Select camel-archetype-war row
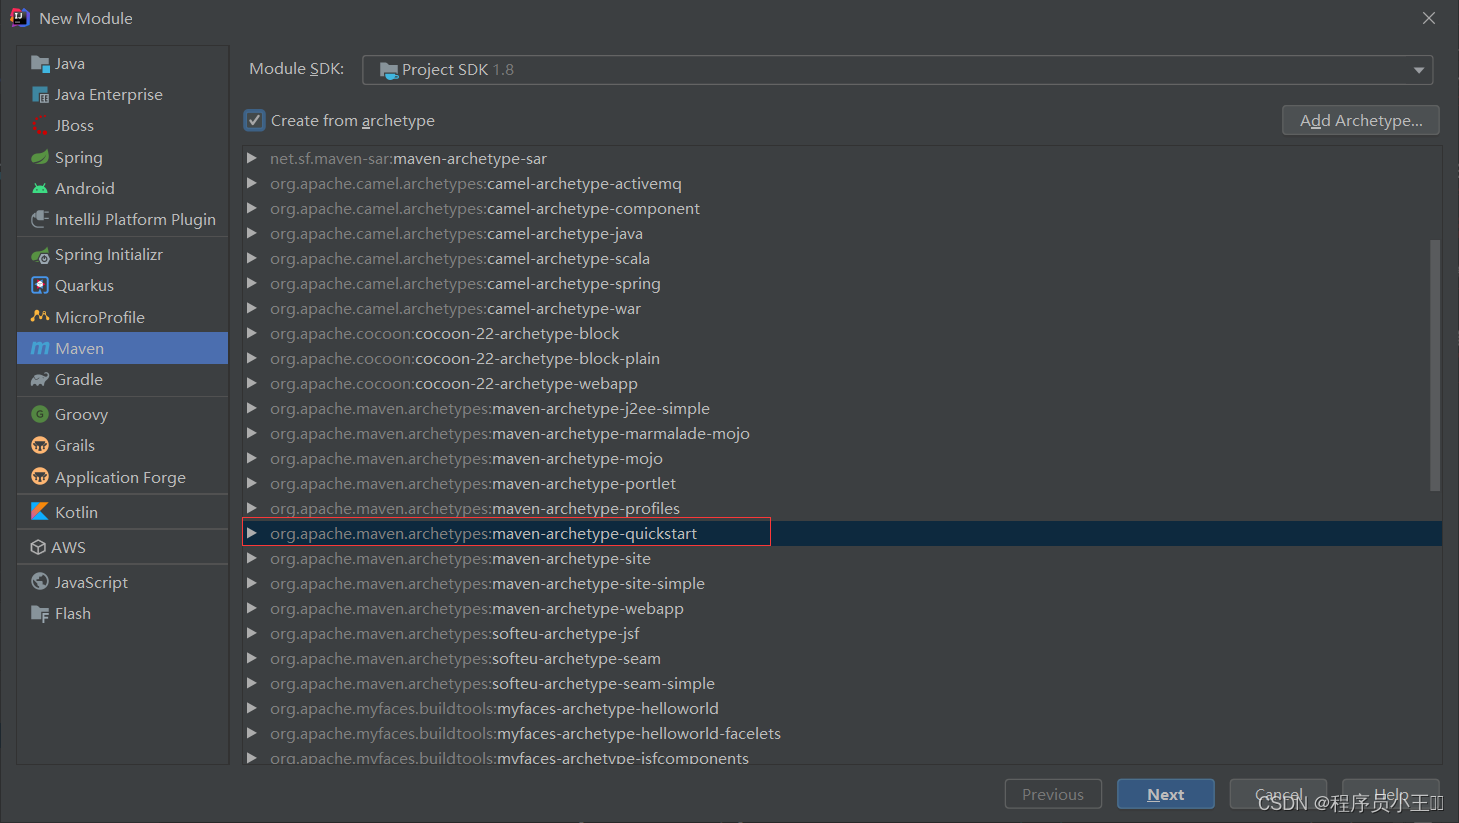Screen dimensions: 1459x823 842,309
